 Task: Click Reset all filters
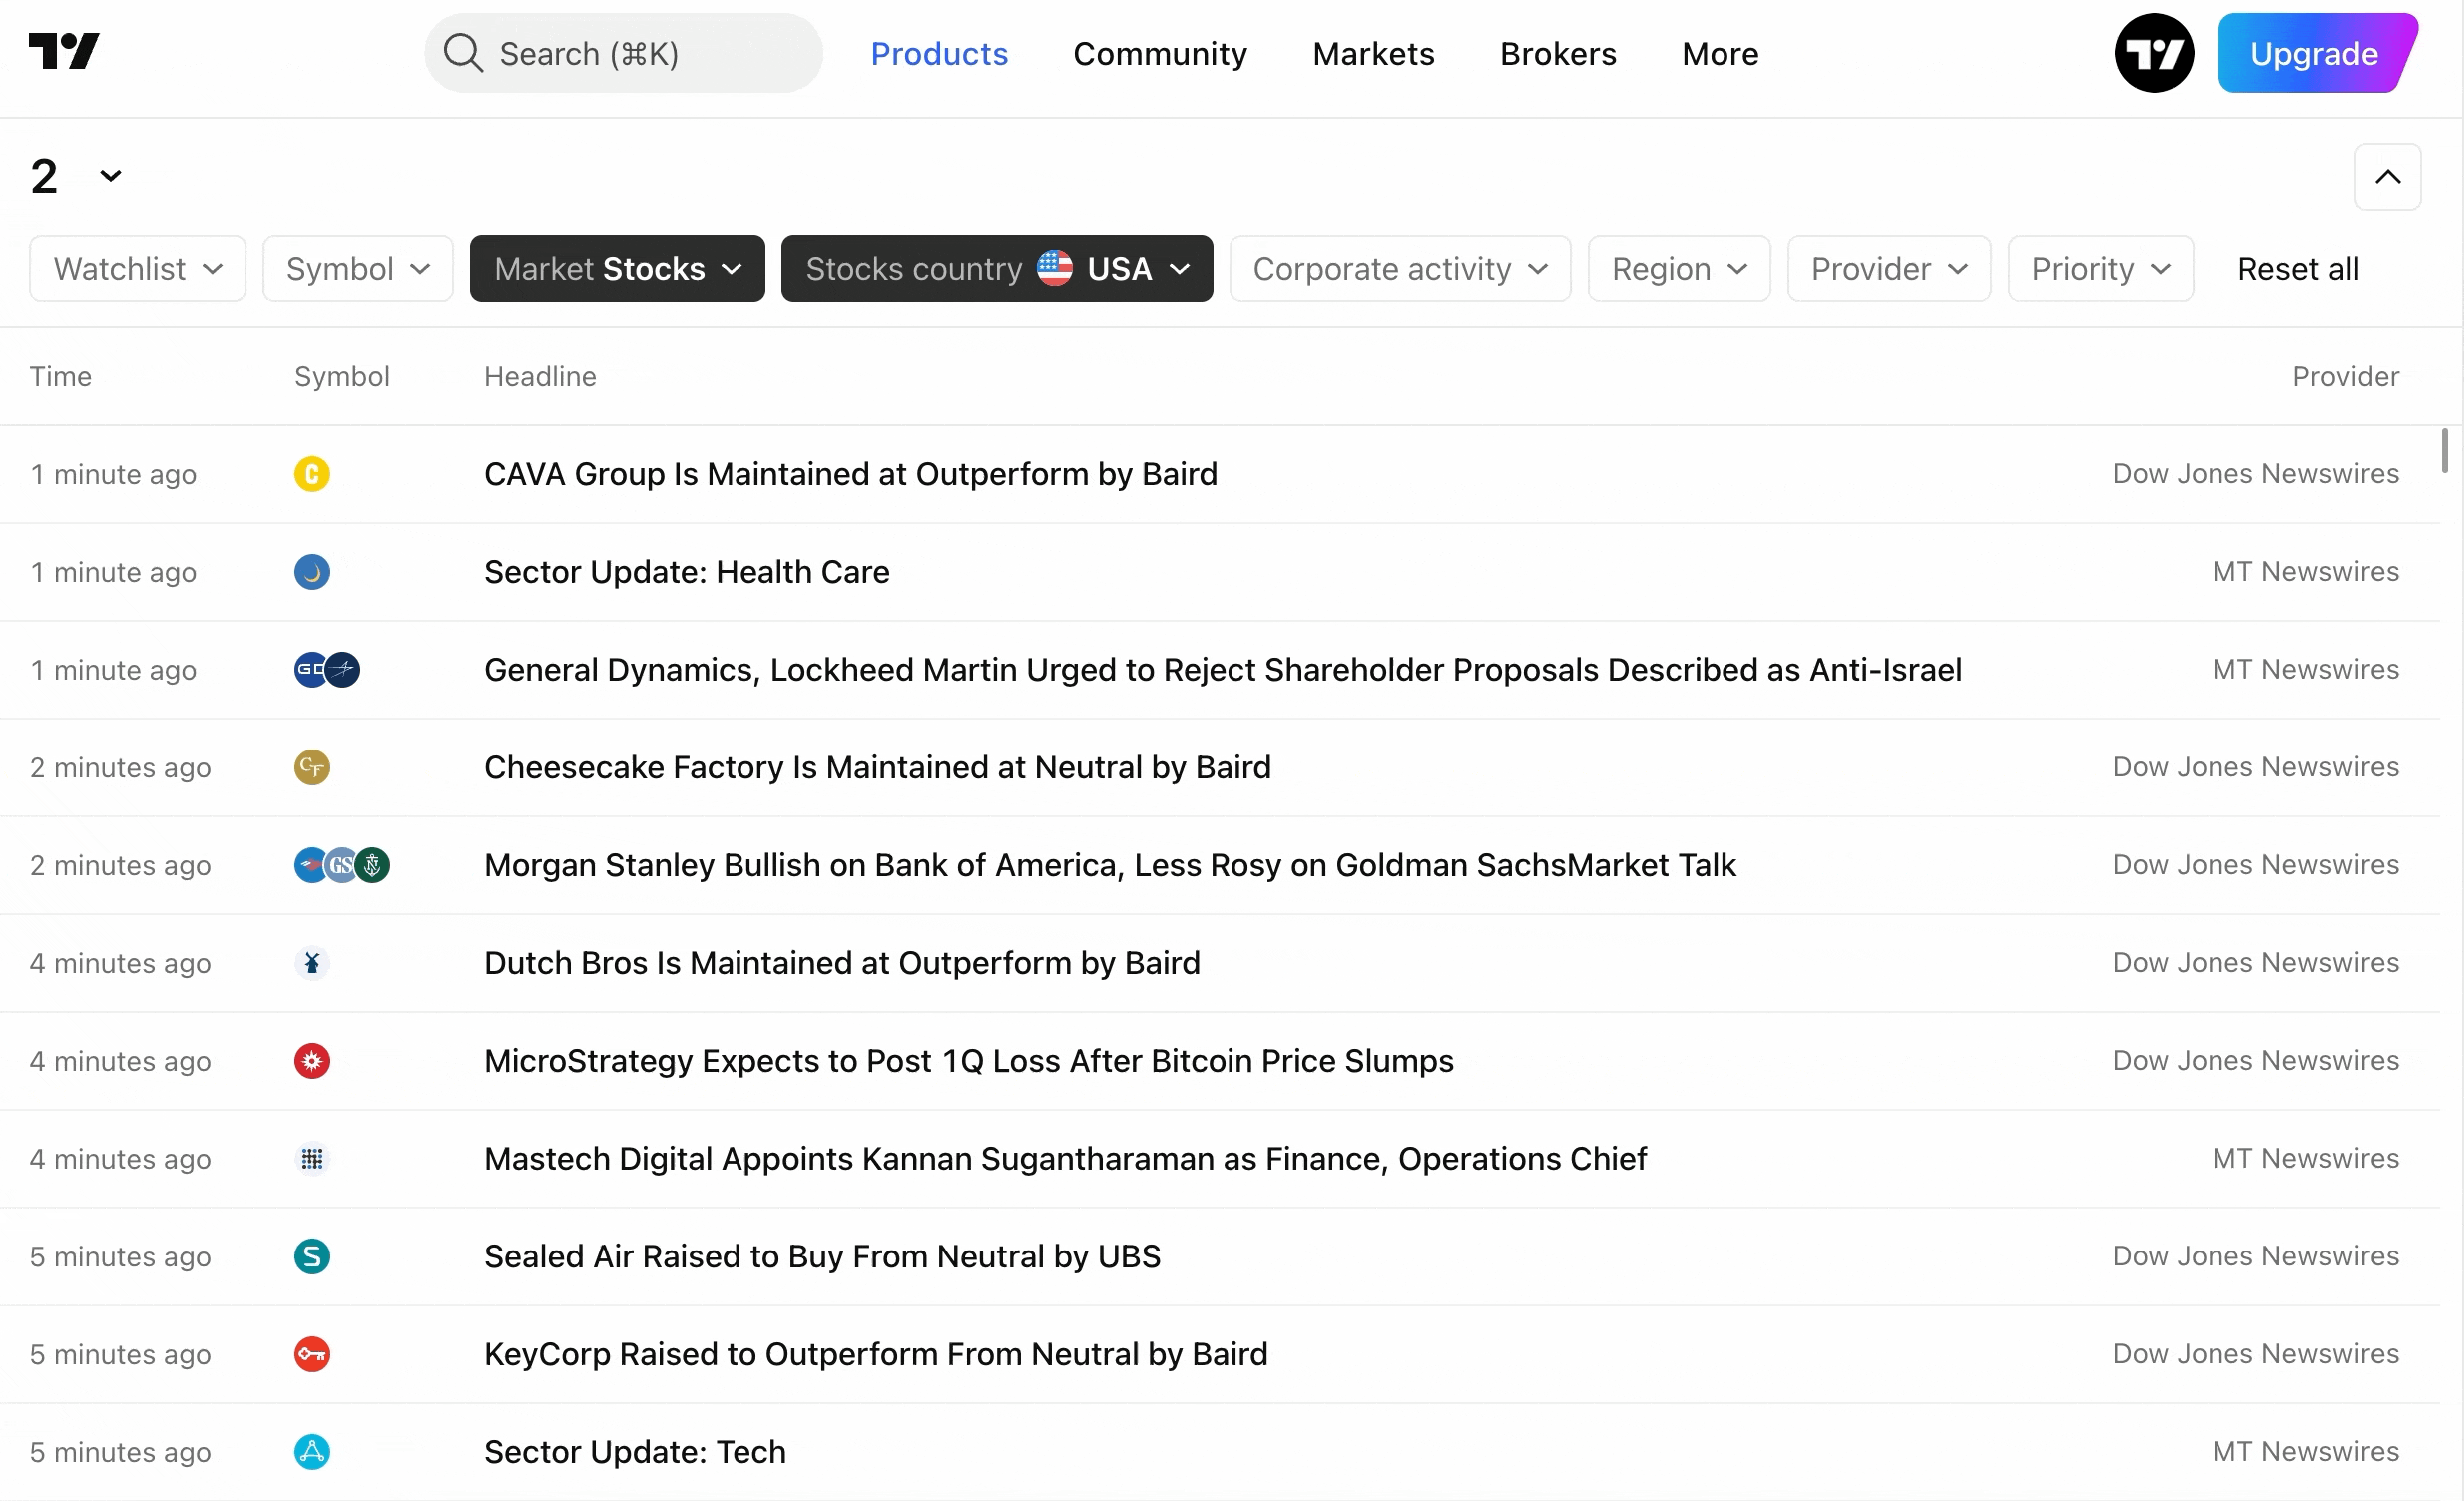click(x=2297, y=269)
